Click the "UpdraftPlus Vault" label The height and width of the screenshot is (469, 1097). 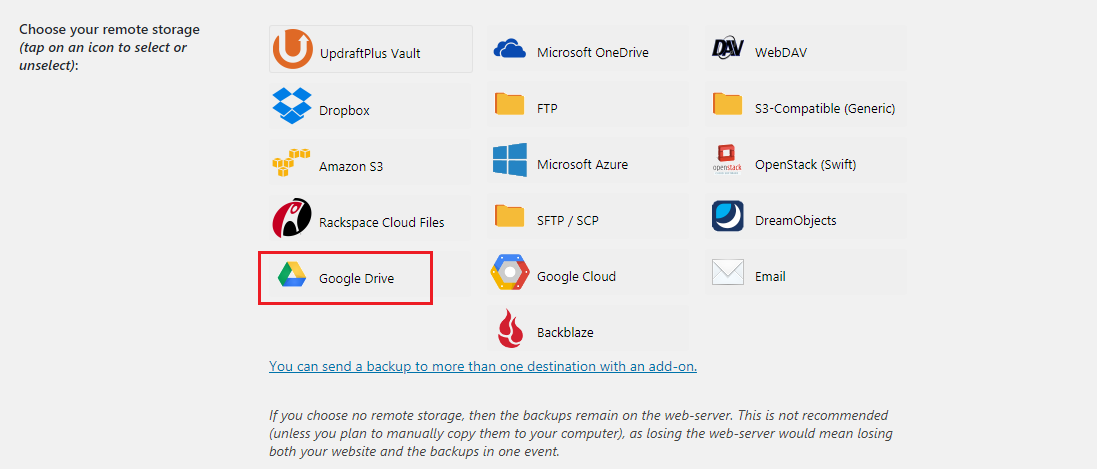[x=370, y=53]
